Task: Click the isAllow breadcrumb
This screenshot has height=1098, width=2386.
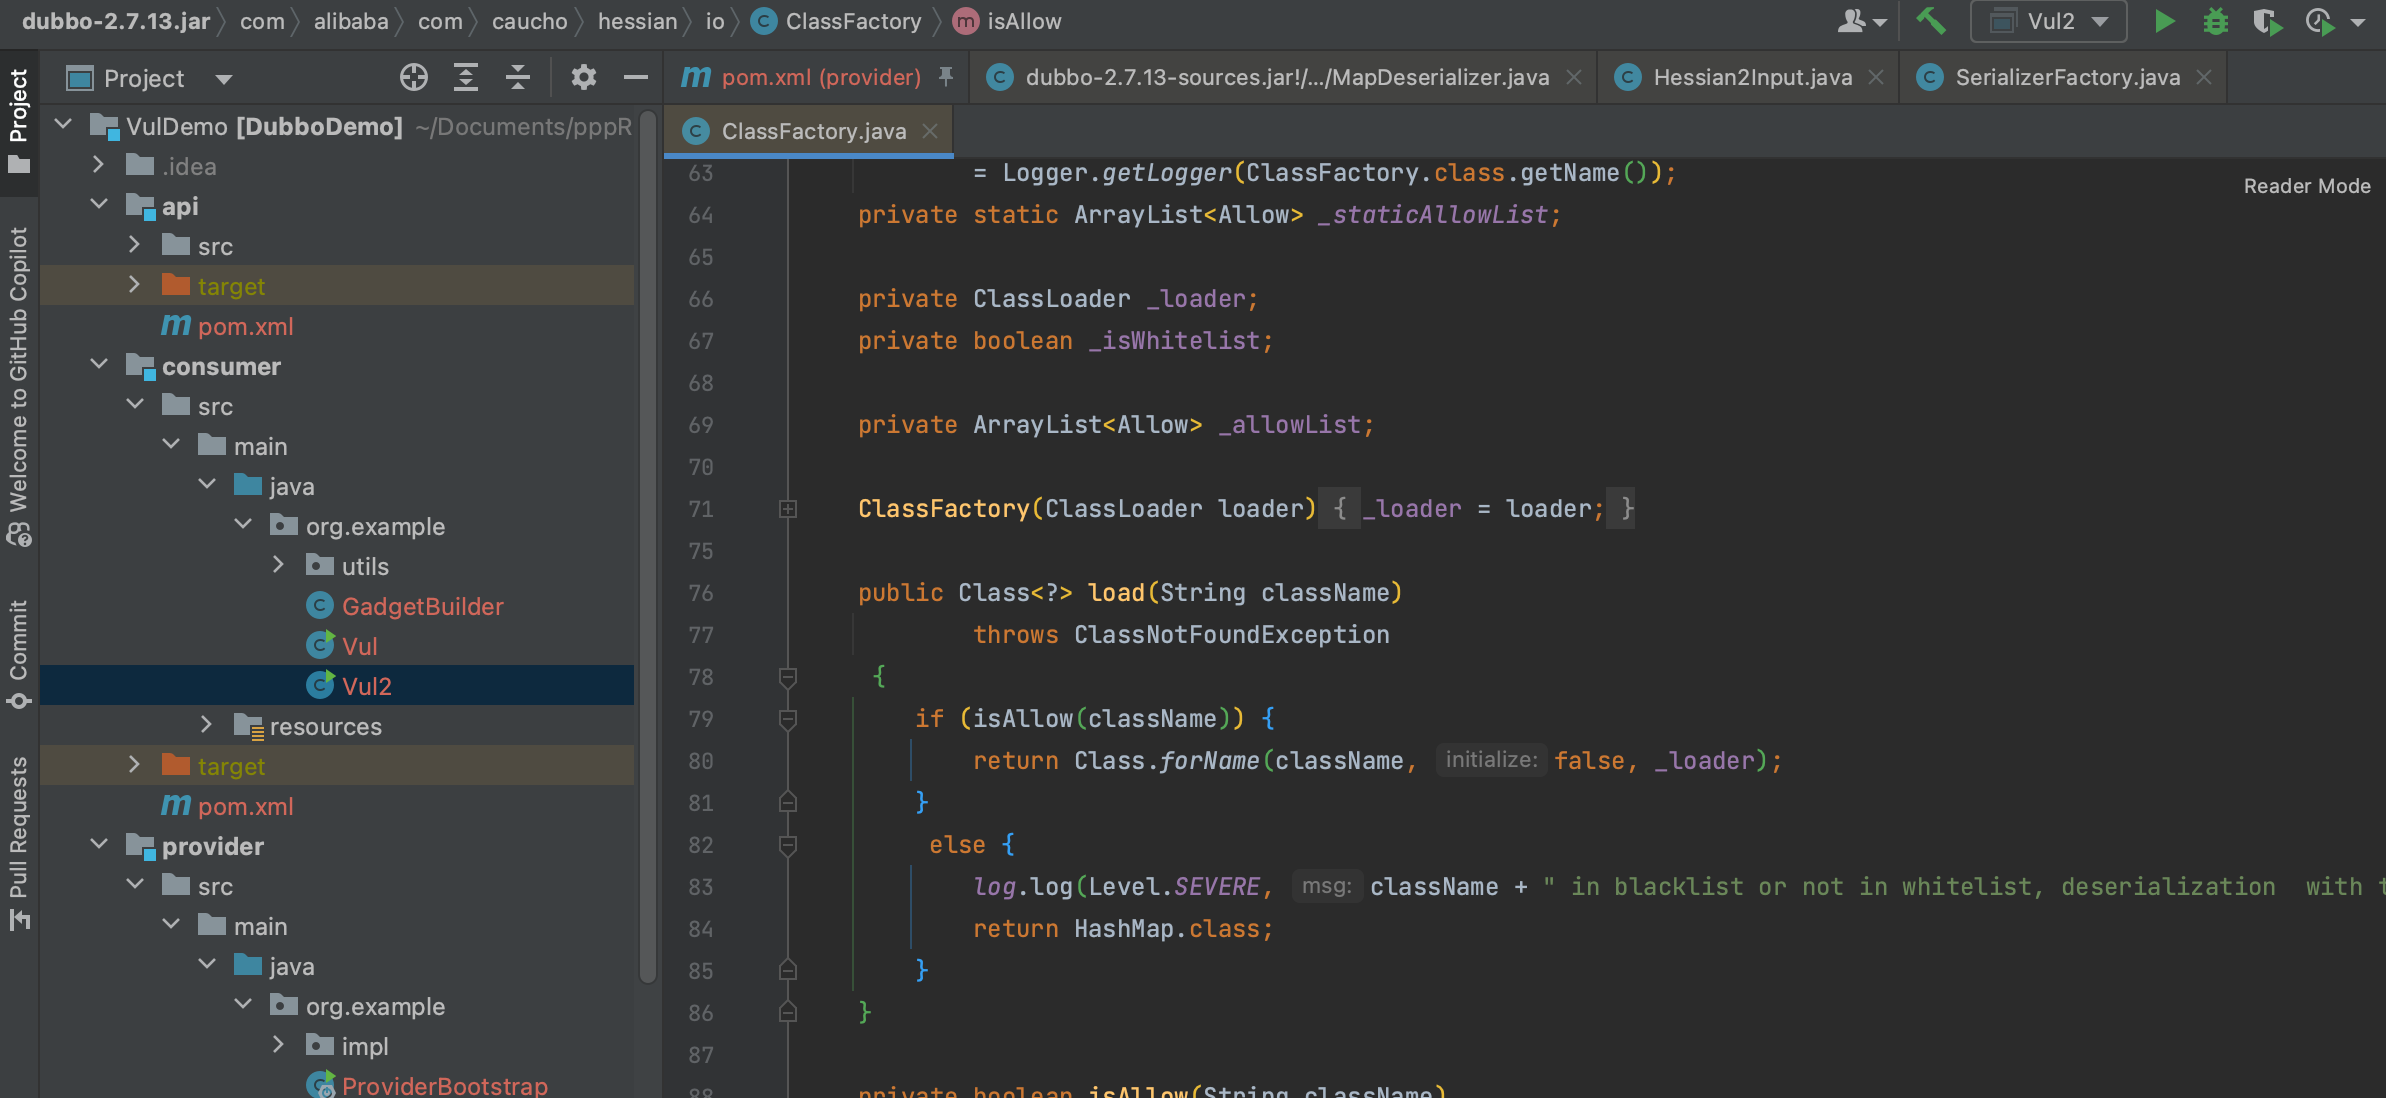Action: coord(1007,21)
